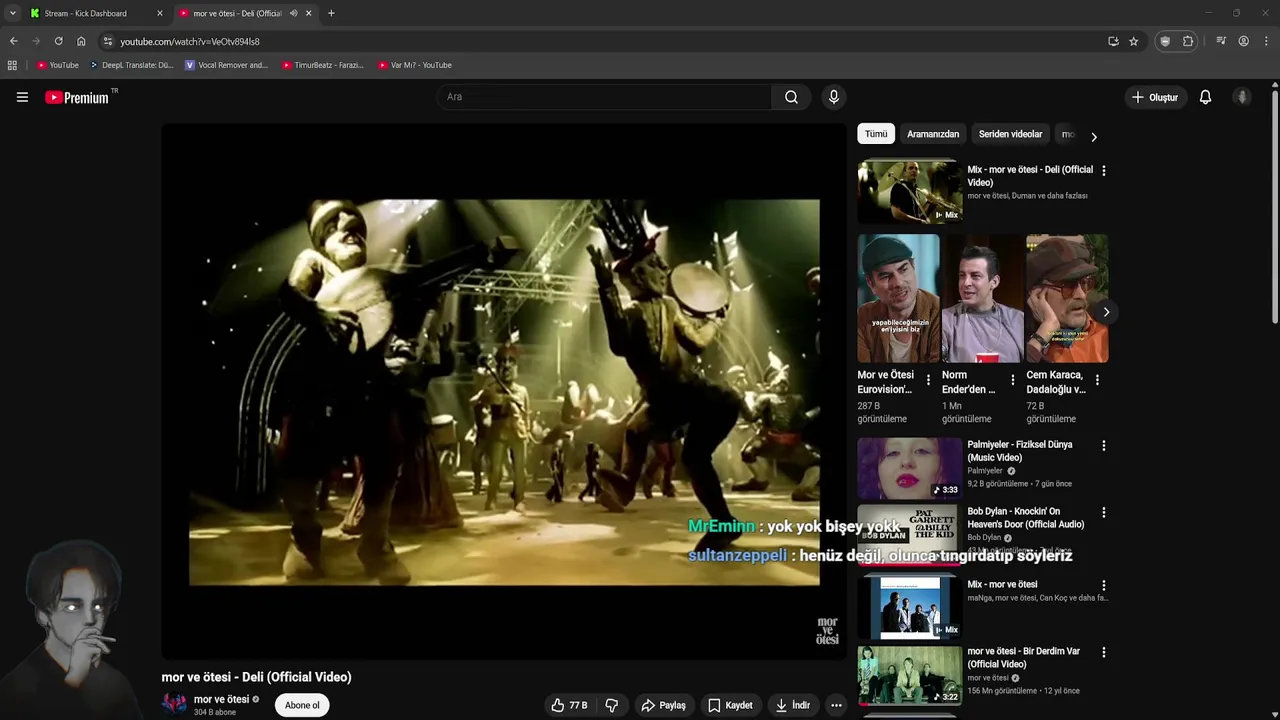View site information icon in address bar
The width and height of the screenshot is (1280, 720).
[108, 41]
